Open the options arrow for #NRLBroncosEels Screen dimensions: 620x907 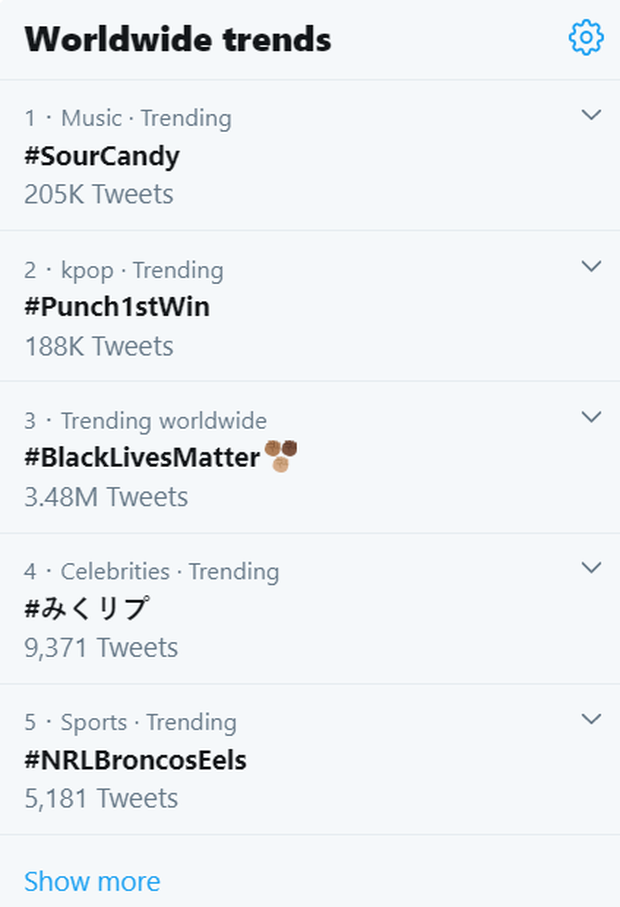pyautogui.click(x=591, y=719)
